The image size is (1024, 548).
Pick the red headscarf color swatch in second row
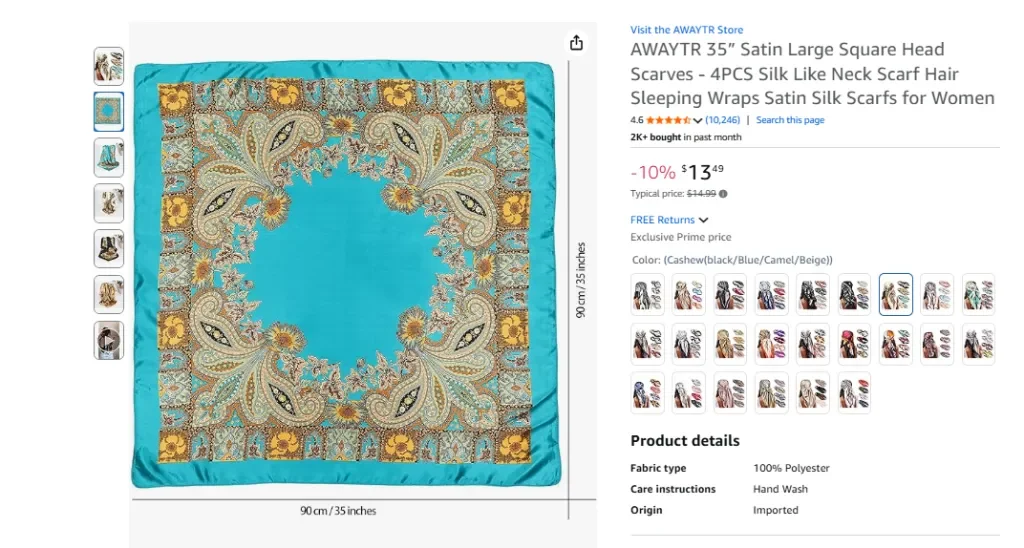(x=854, y=344)
